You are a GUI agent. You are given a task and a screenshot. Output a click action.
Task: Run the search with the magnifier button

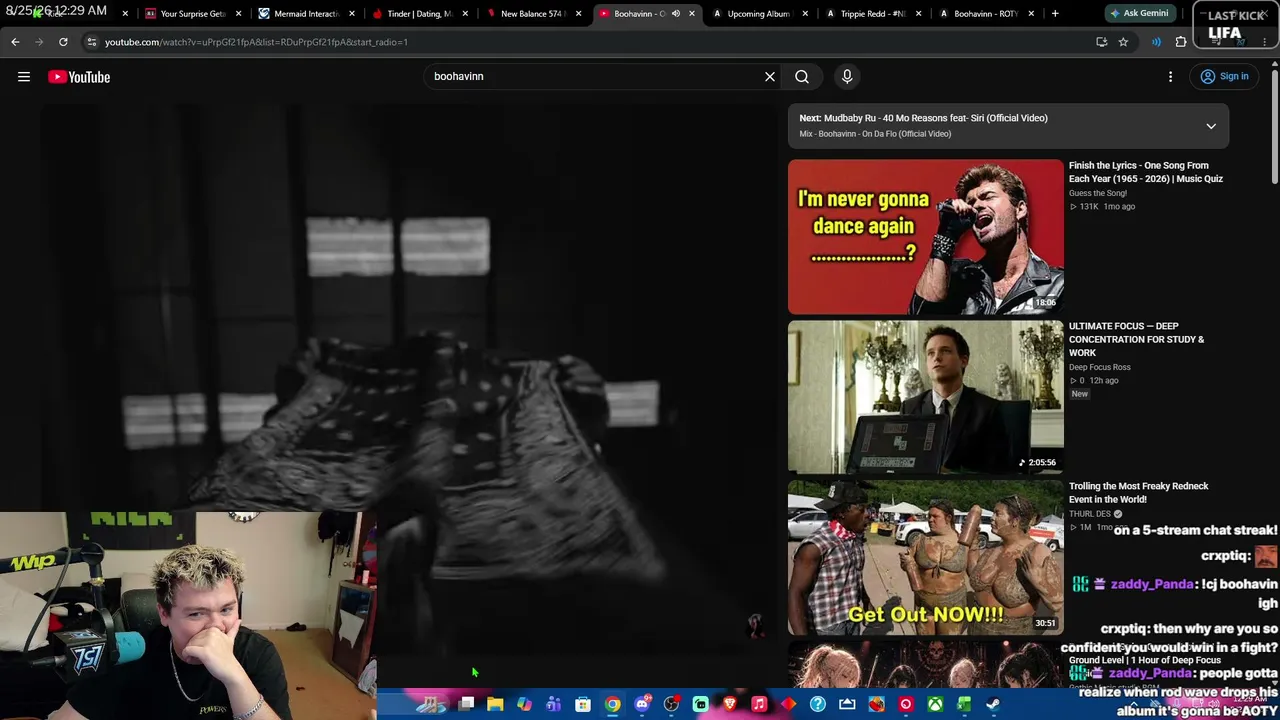click(x=802, y=77)
